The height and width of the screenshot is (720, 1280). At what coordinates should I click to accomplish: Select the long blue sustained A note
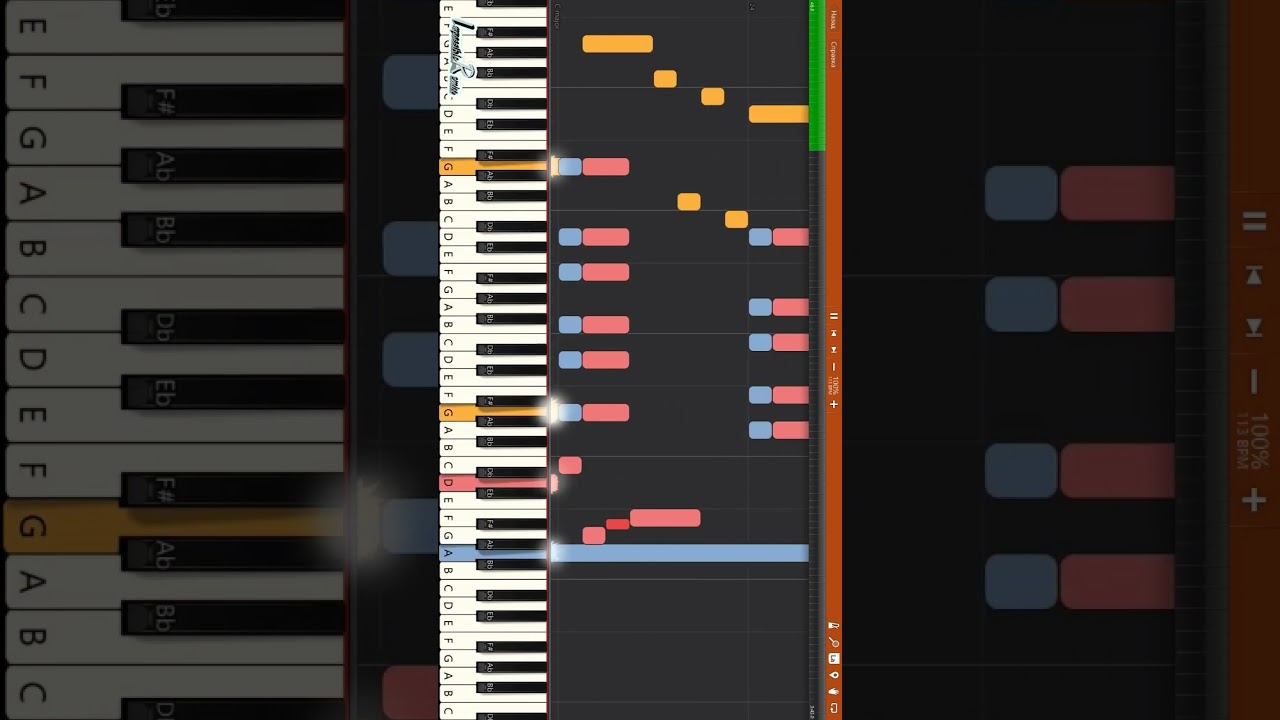[x=679, y=553]
